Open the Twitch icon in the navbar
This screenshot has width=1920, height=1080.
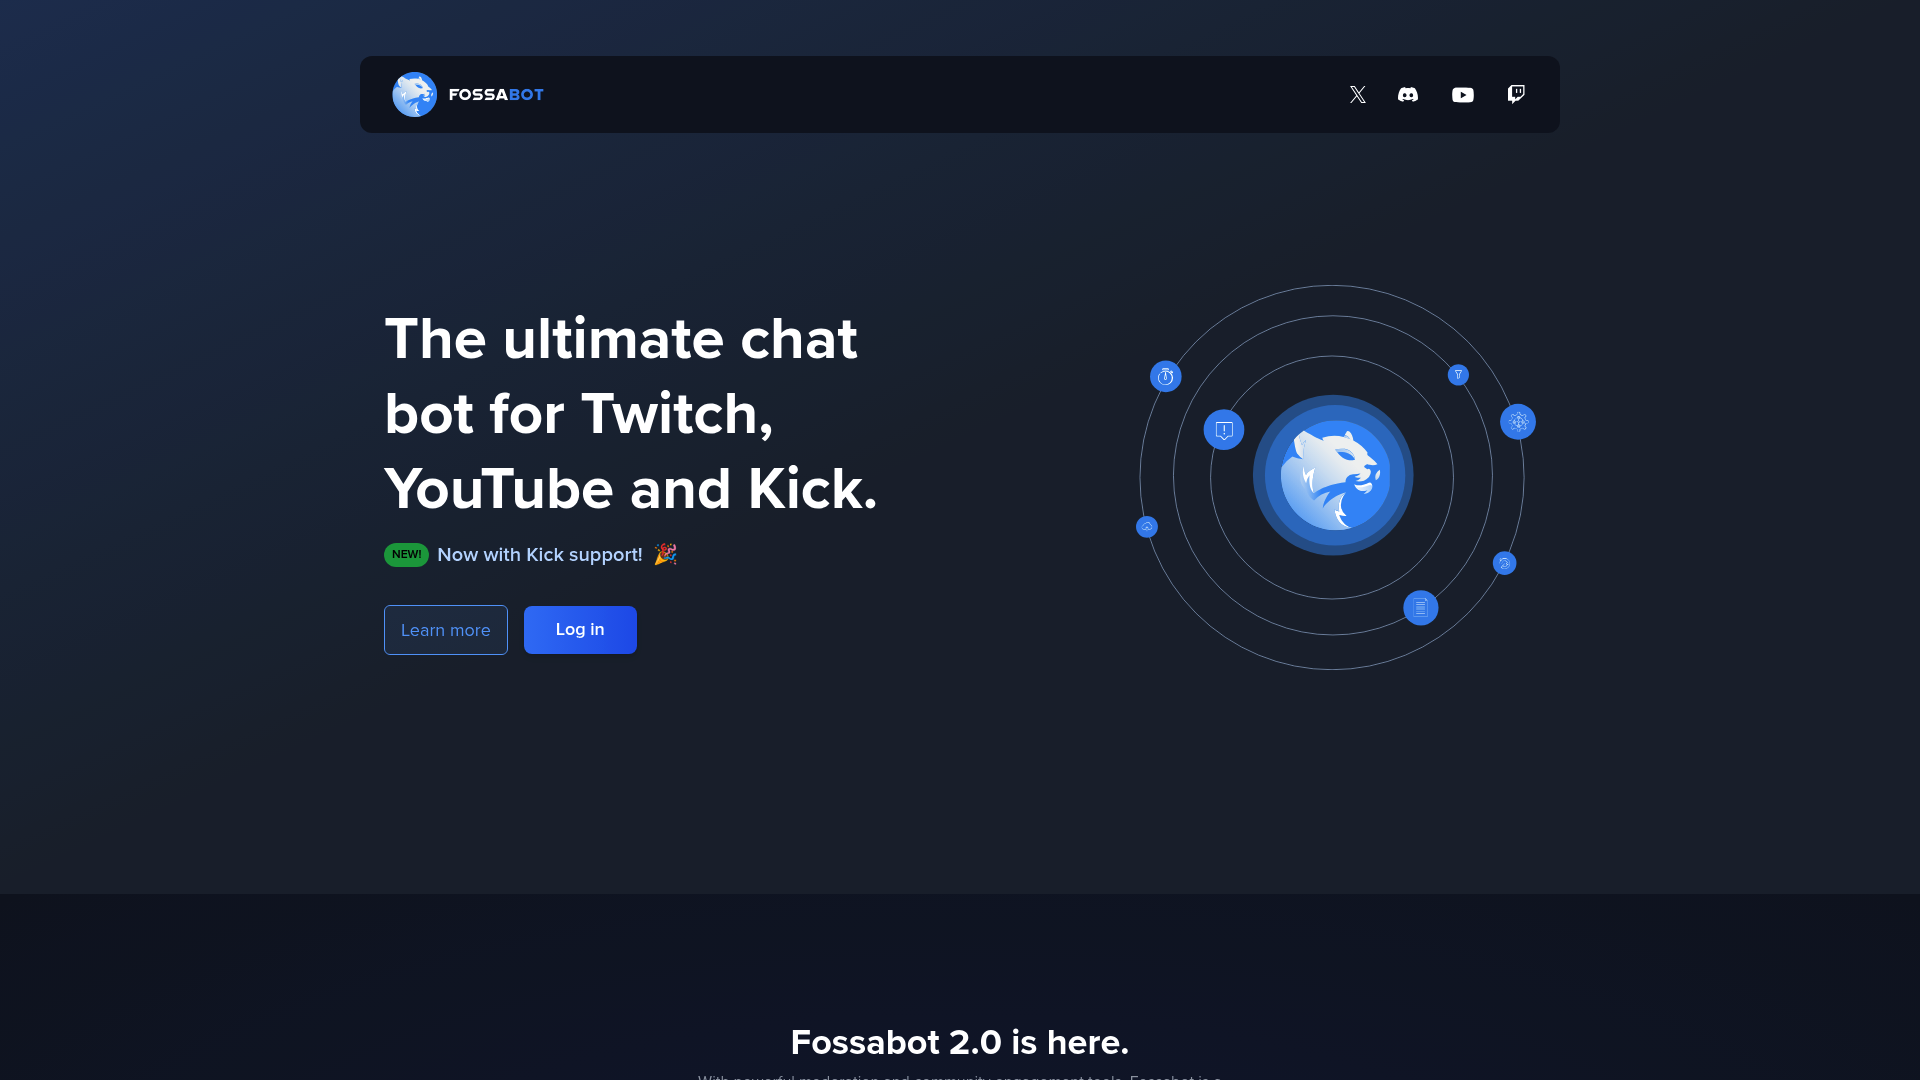tap(1516, 94)
